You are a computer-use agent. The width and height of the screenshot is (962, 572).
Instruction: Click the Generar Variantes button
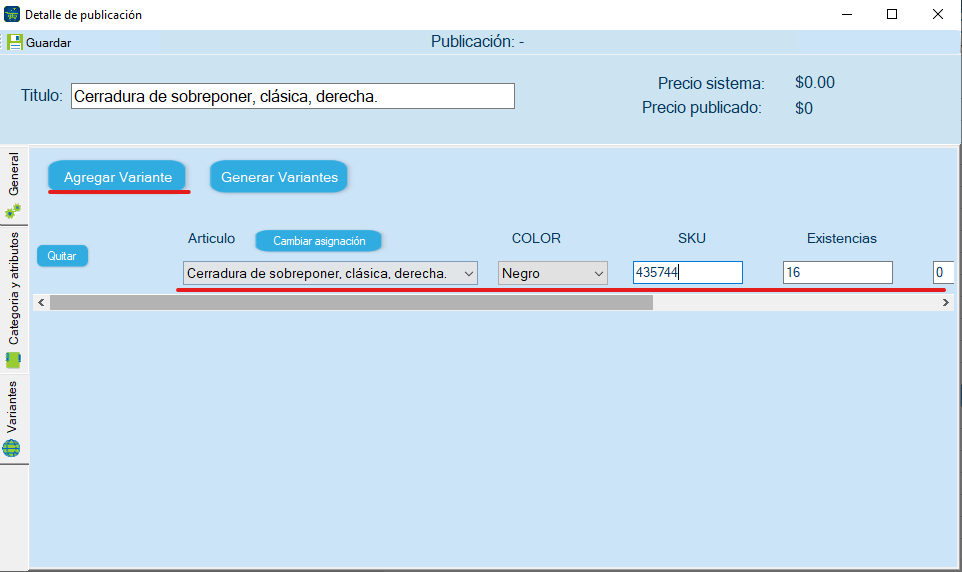tap(279, 177)
